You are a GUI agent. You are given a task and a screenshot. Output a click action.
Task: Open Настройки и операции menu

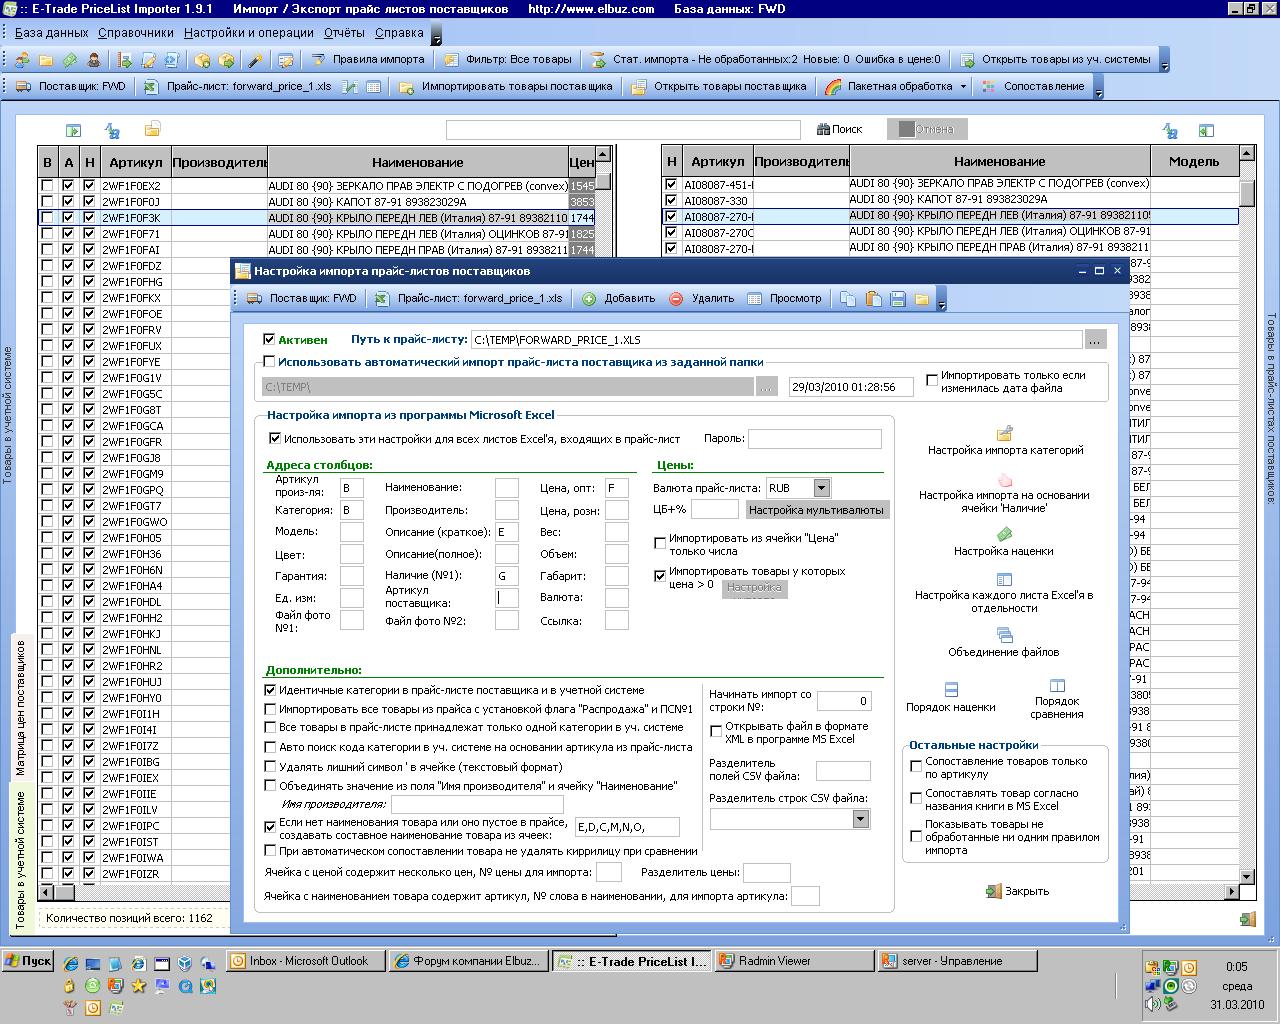tap(249, 33)
